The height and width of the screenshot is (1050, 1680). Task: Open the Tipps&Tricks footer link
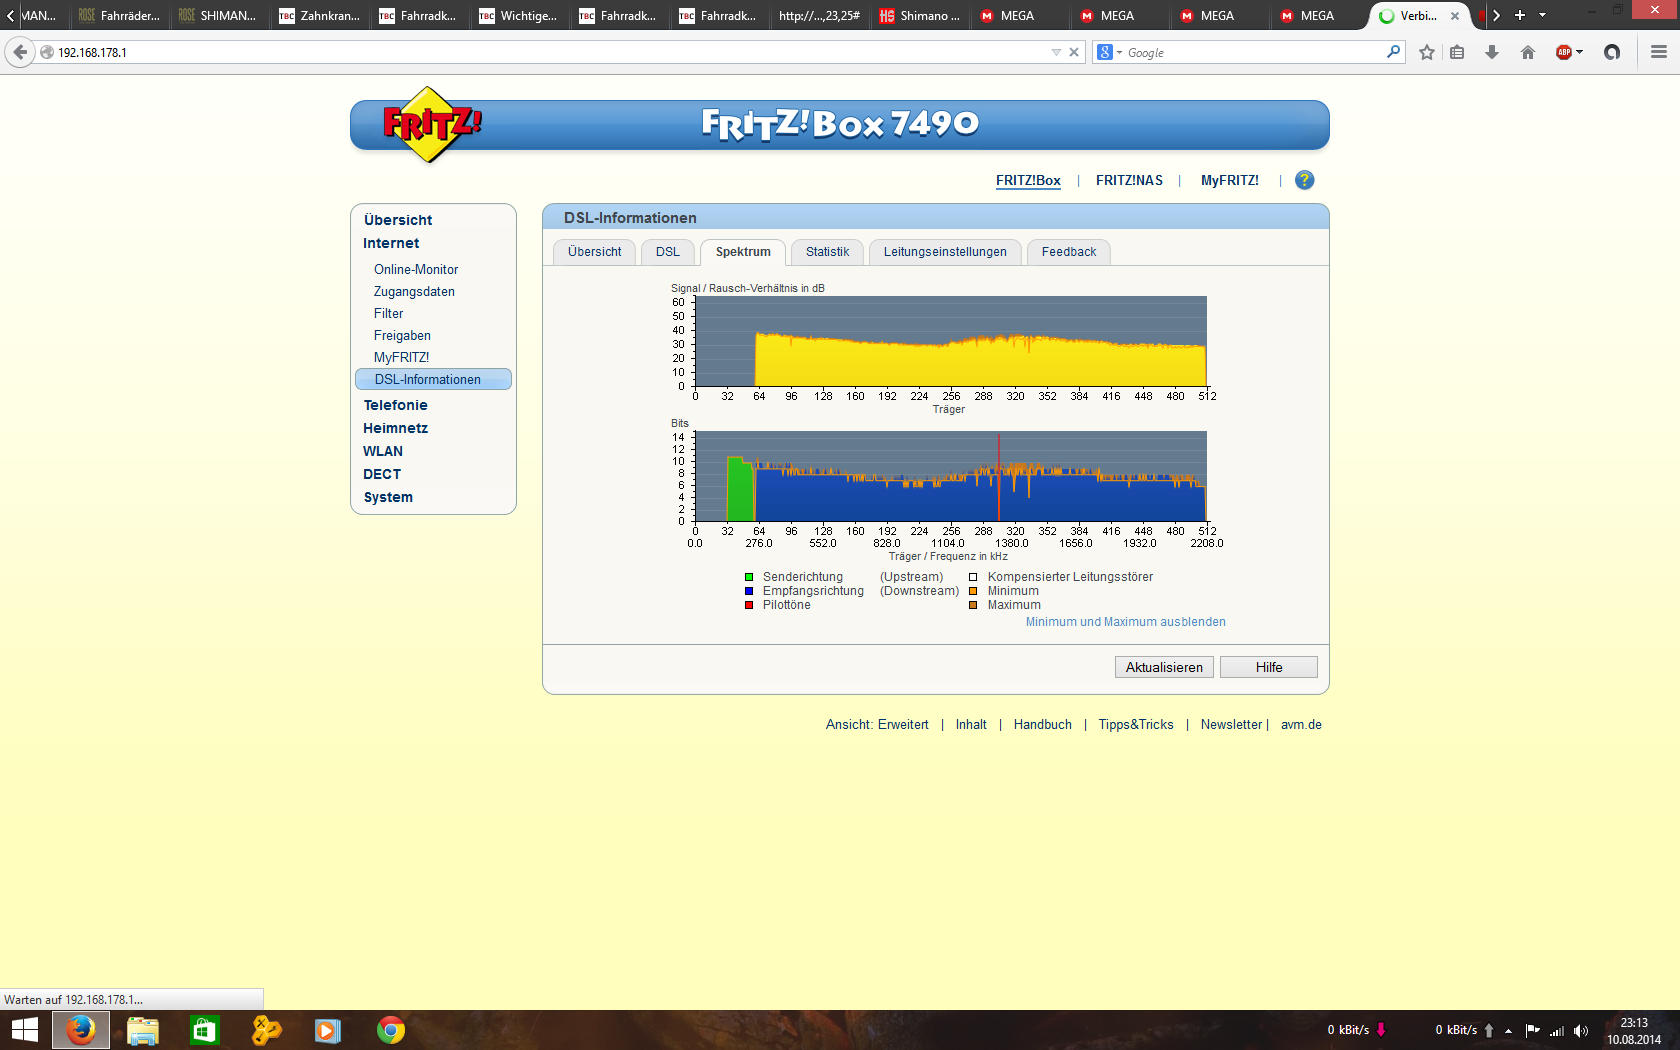pyautogui.click(x=1136, y=725)
